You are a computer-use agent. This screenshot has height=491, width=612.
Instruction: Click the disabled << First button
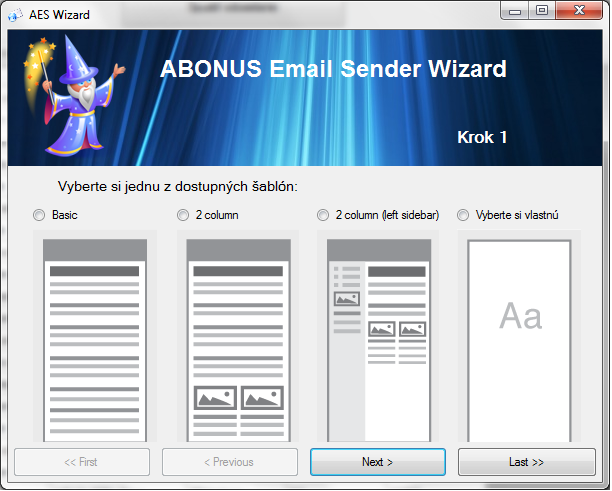[82, 462]
